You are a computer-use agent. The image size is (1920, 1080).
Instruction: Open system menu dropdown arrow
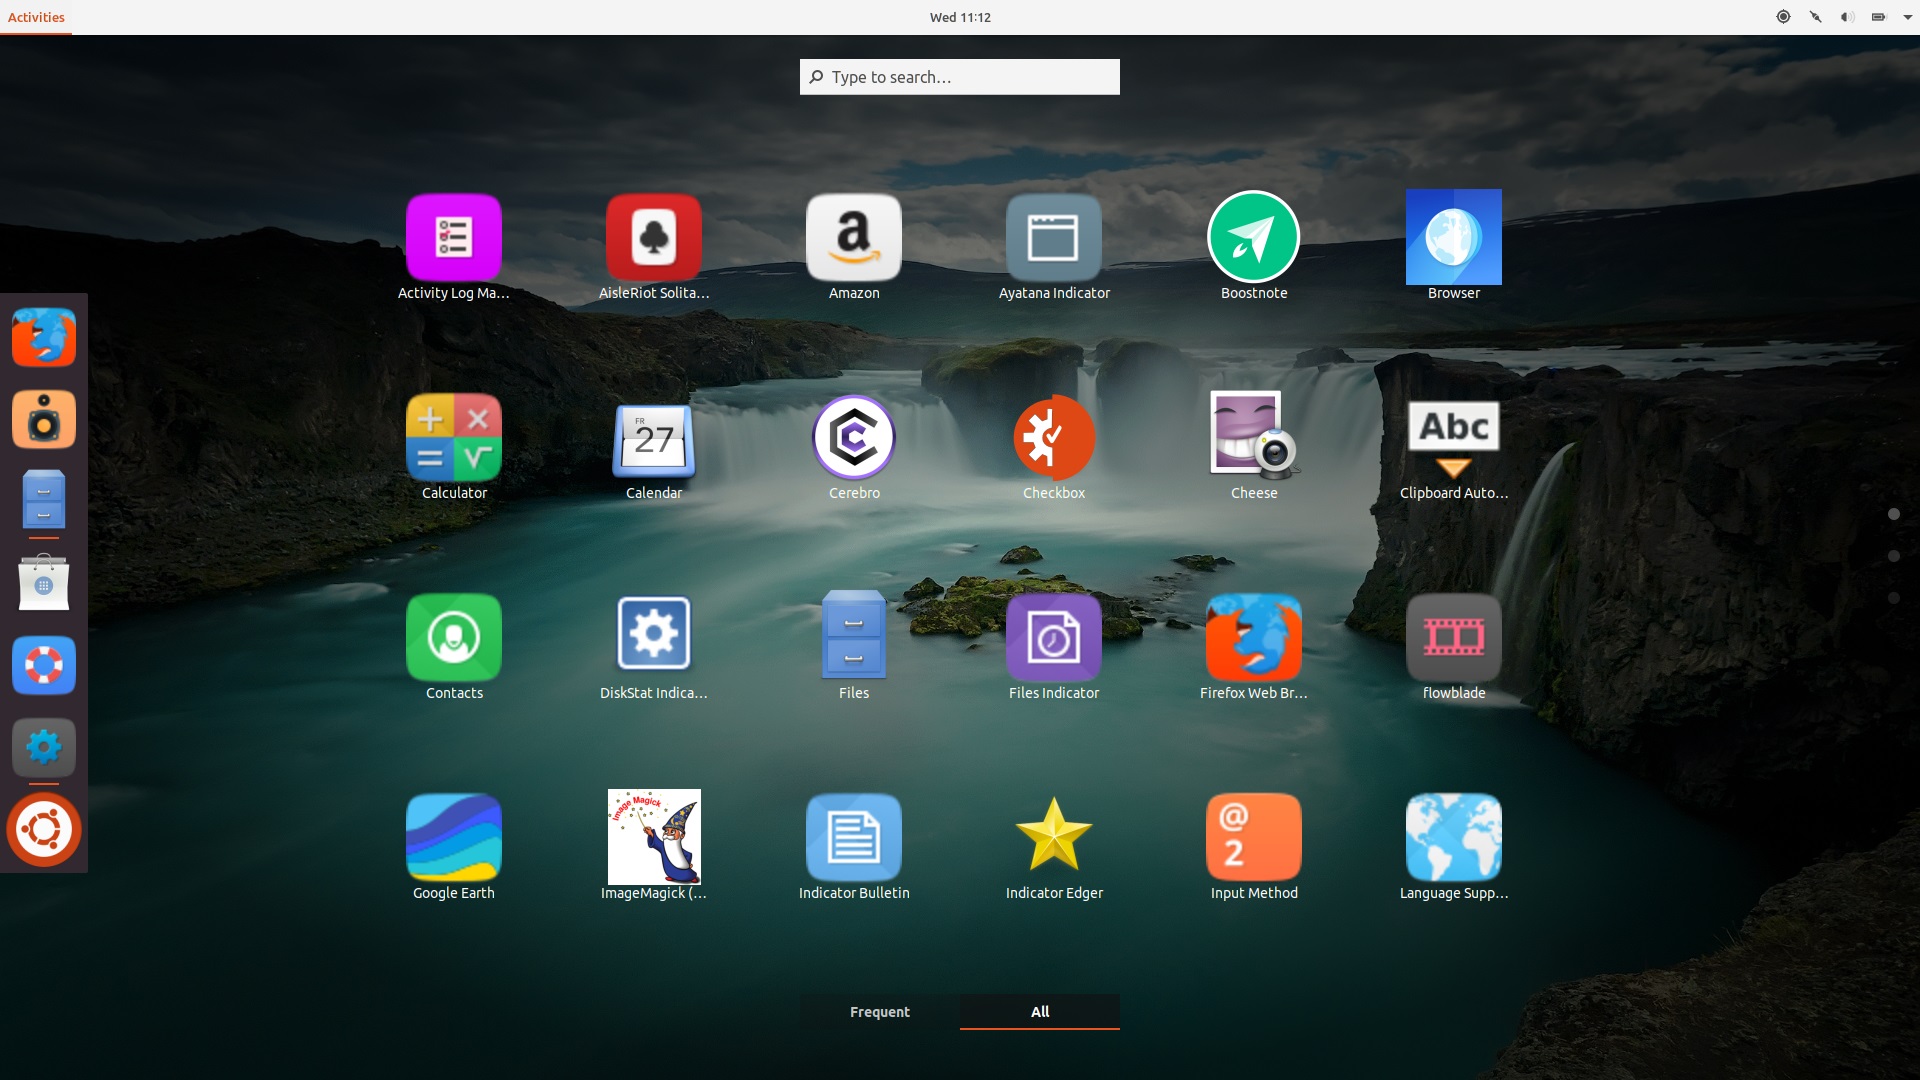[1908, 17]
